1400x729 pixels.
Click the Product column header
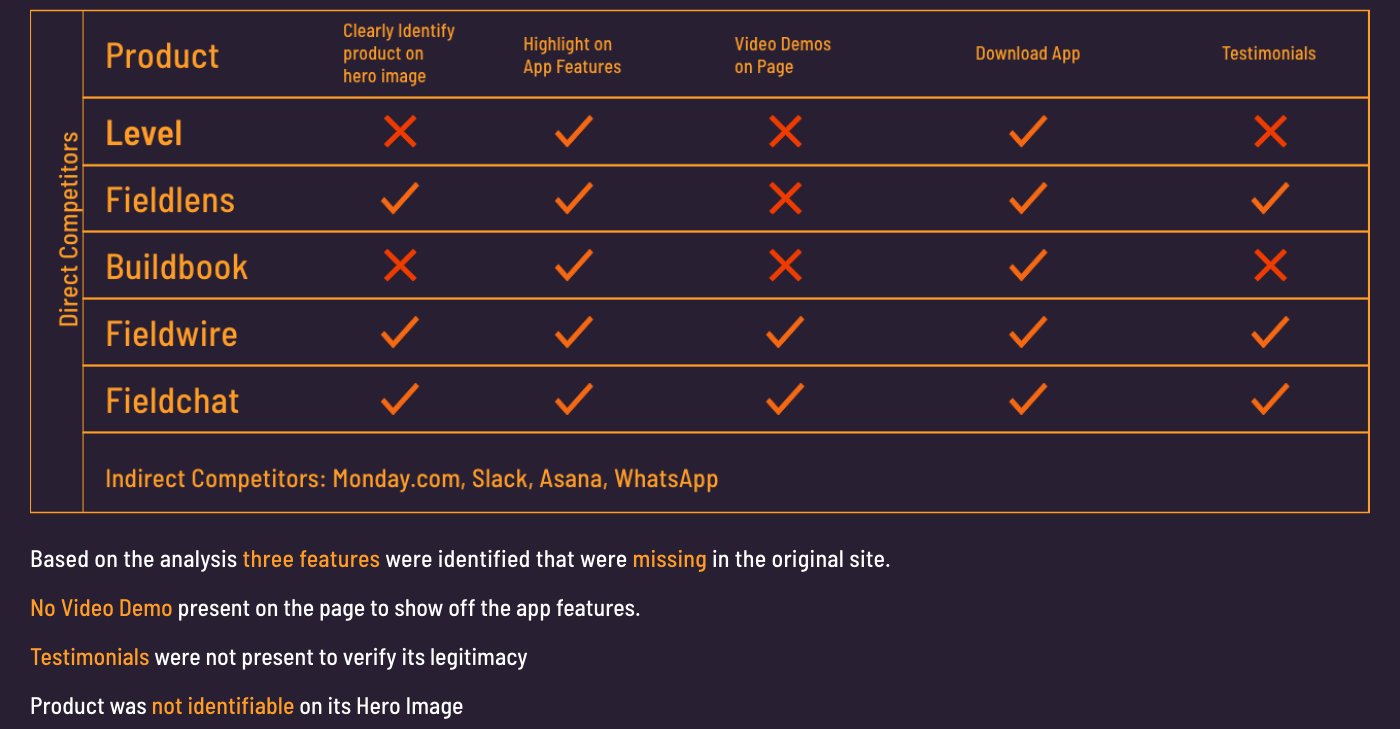coord(162,55)
